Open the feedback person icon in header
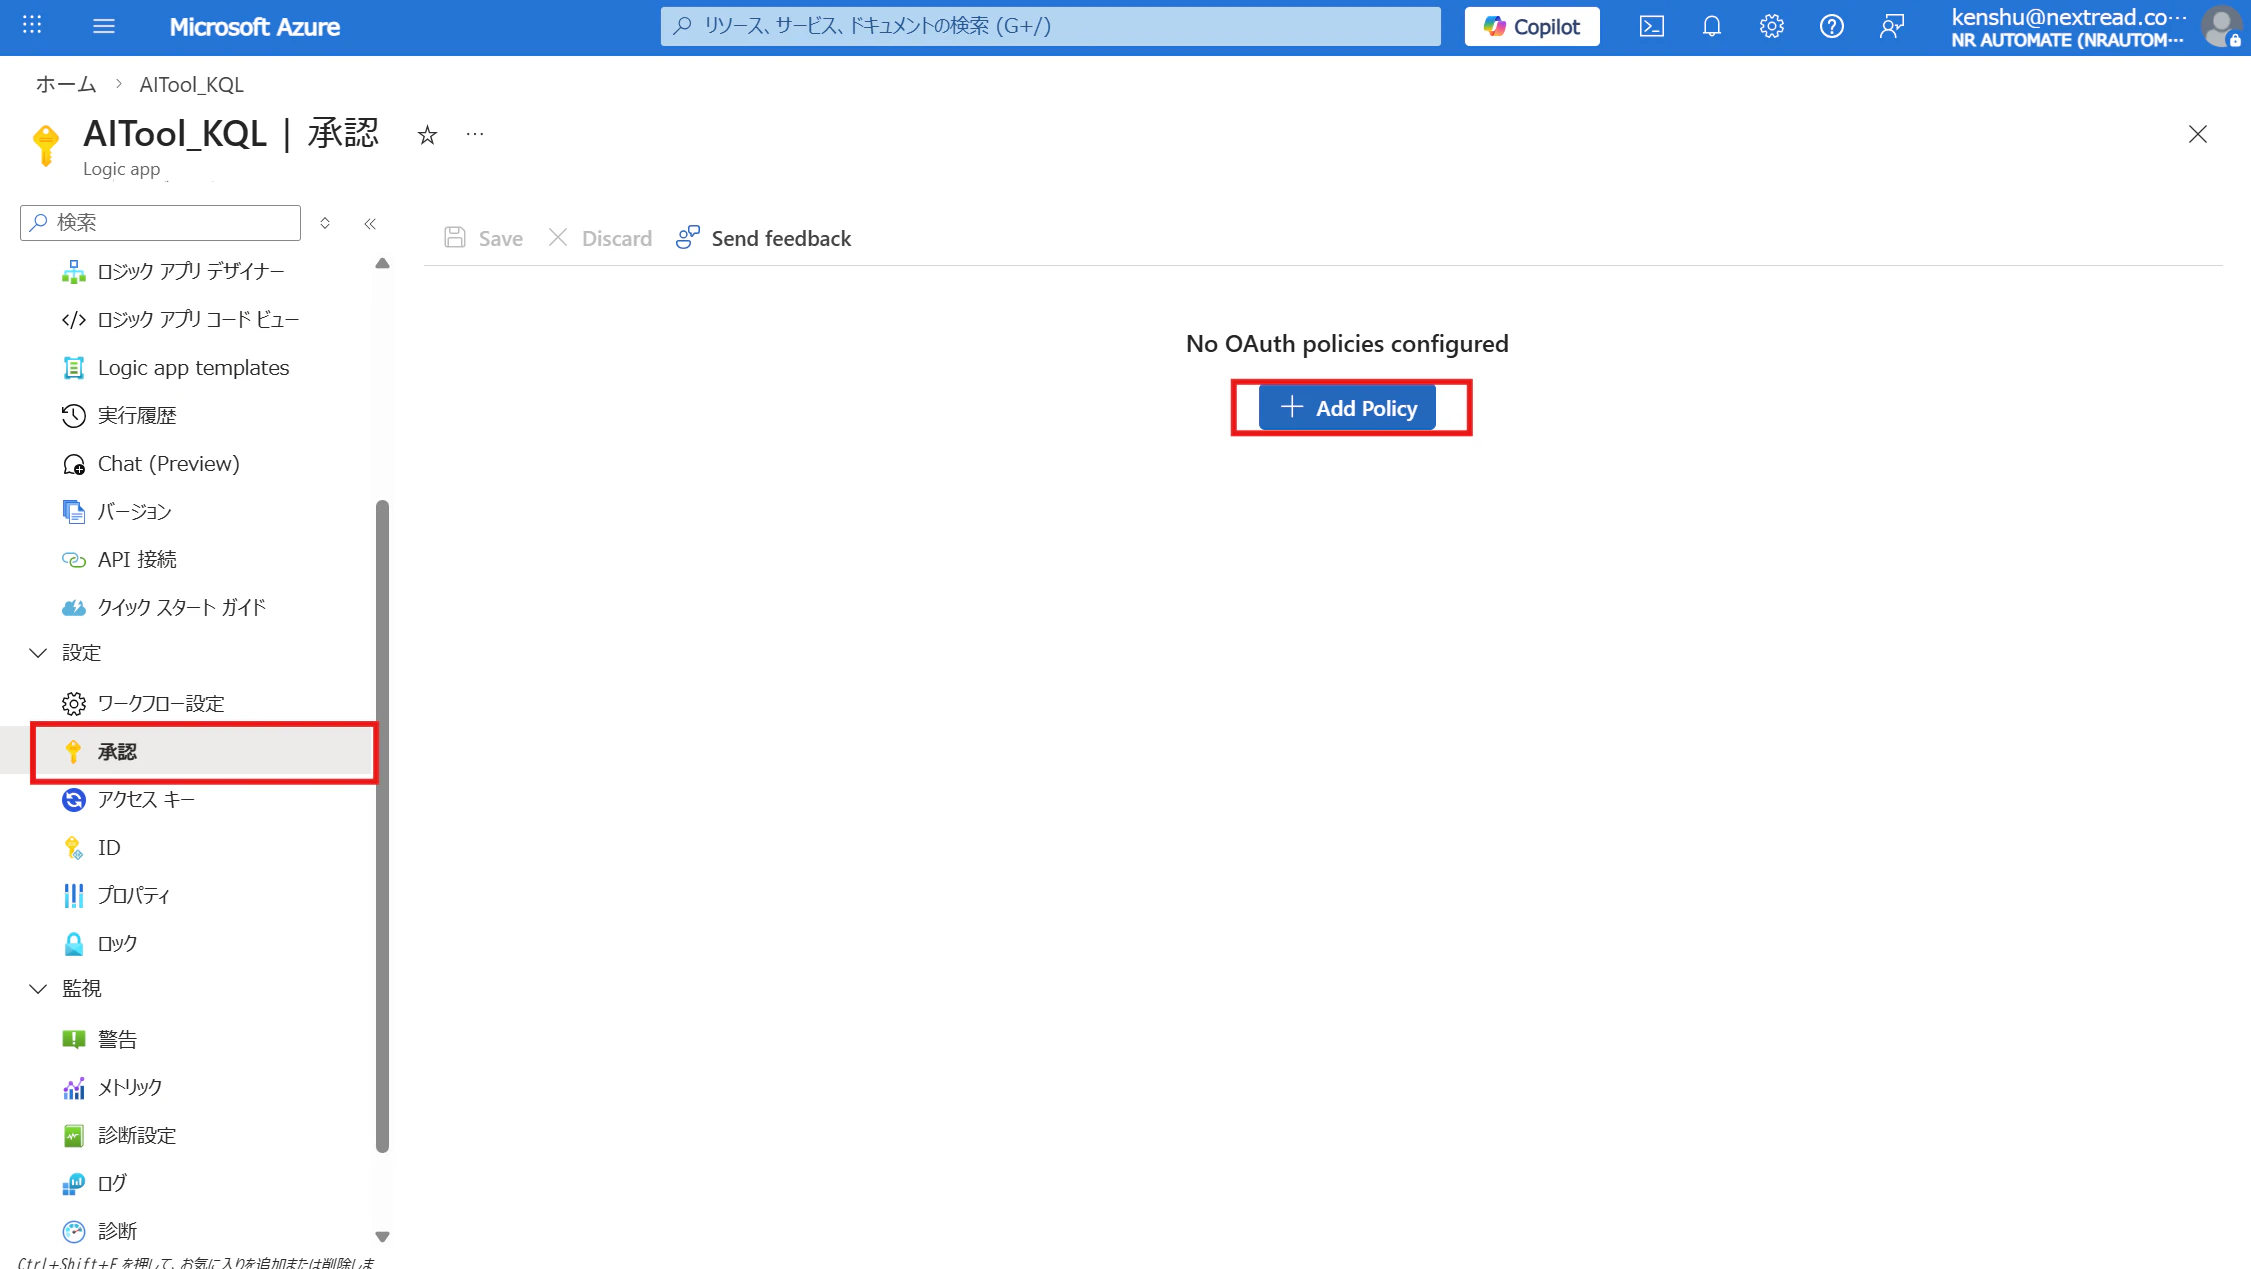Viewport: 2251px width, 1269px height. tap(1891, 27)
